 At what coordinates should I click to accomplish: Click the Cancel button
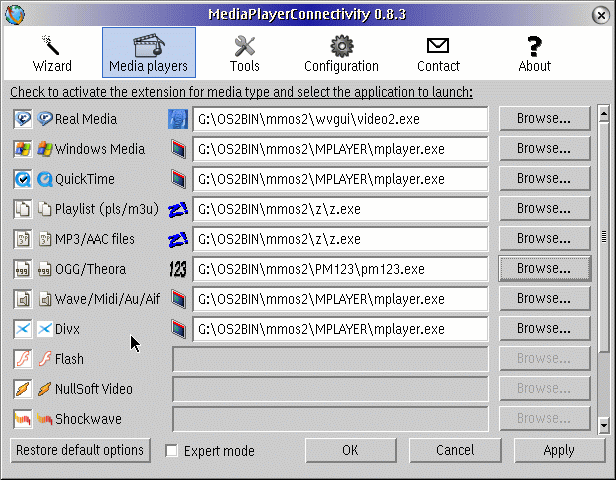[455, 450]
